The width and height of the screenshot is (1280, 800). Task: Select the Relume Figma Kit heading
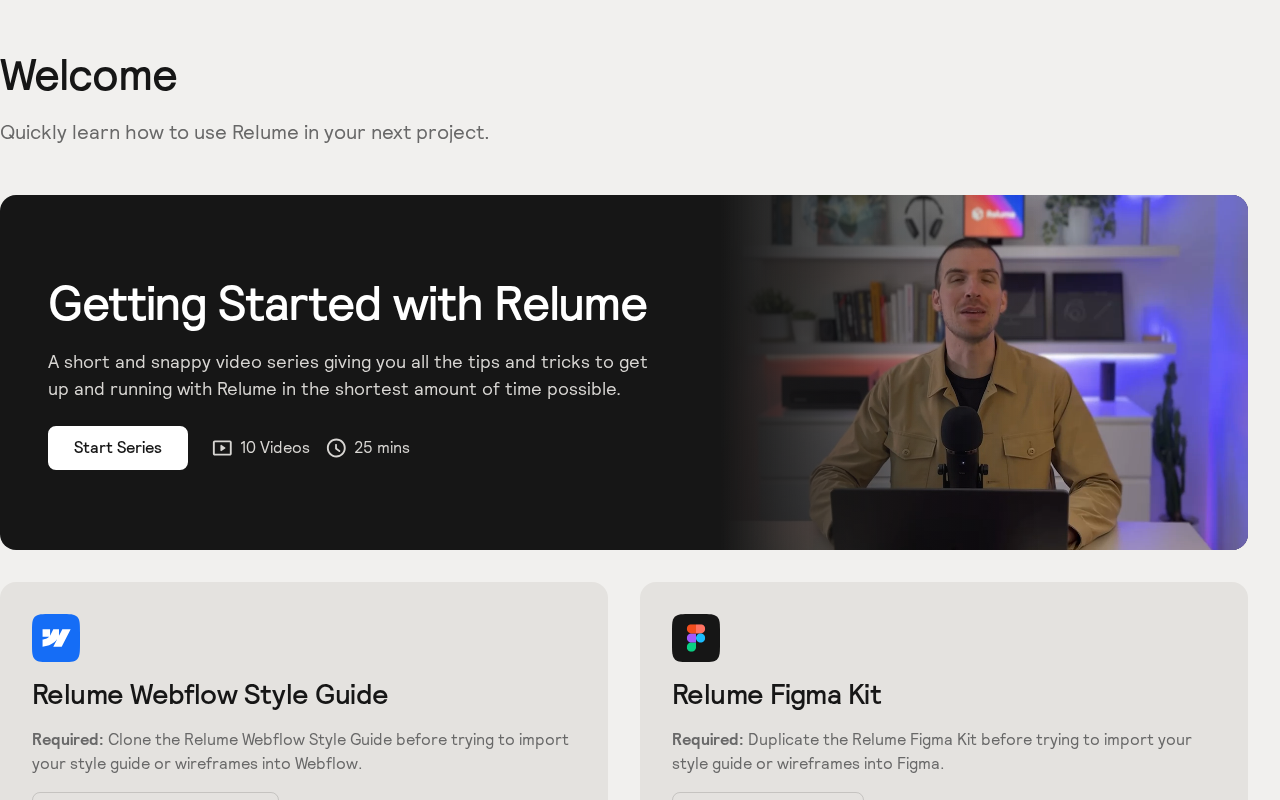coord(776,694)
